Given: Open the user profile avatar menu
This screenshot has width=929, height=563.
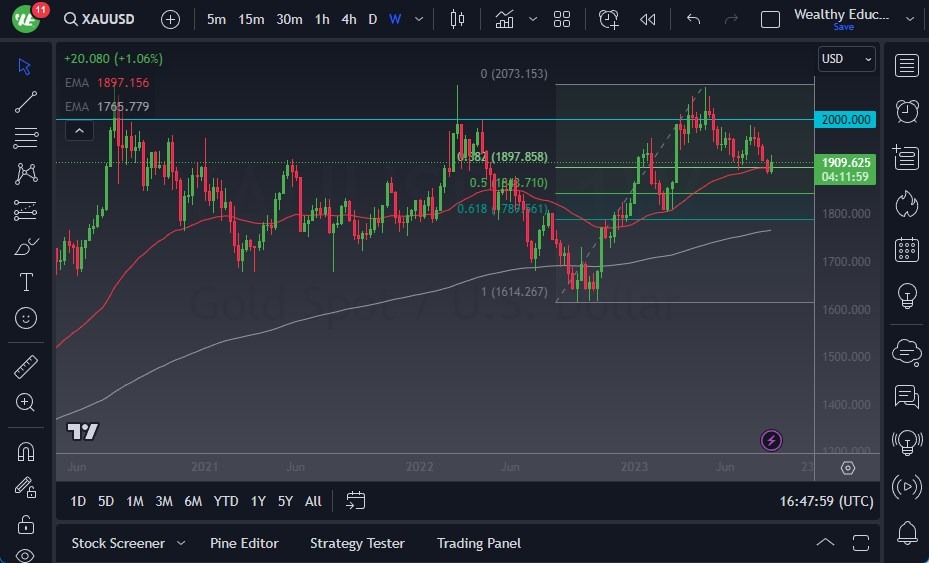Looking at the screenshot, I should tap(26, 19).
